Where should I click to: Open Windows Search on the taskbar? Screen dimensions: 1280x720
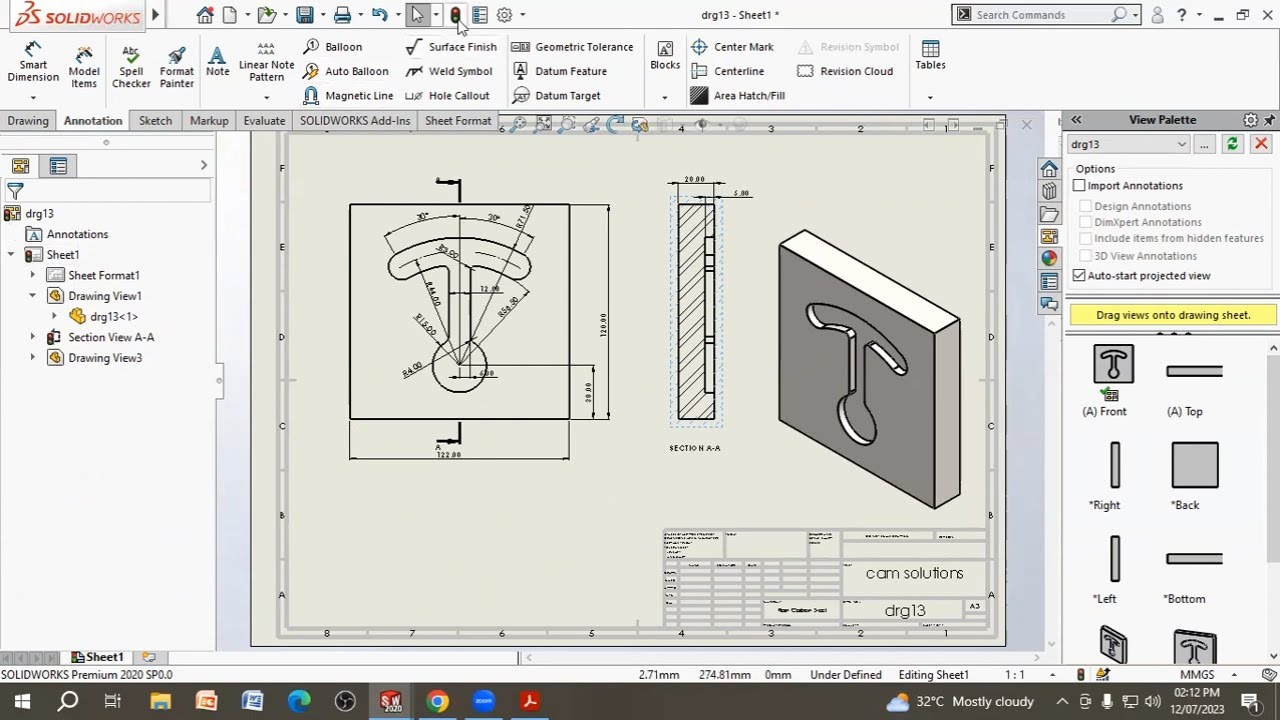coord(68,701)
